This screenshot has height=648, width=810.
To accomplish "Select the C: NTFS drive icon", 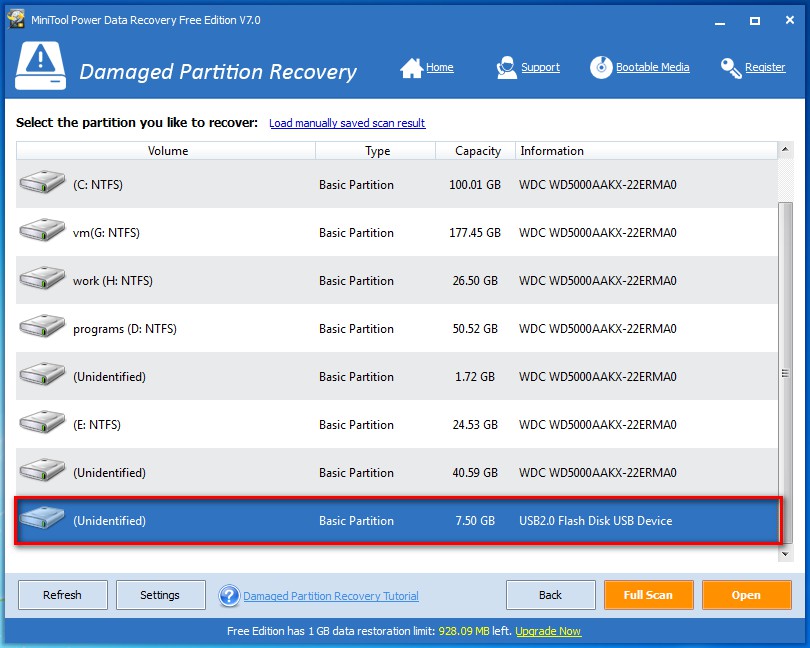I will [42, 185].
